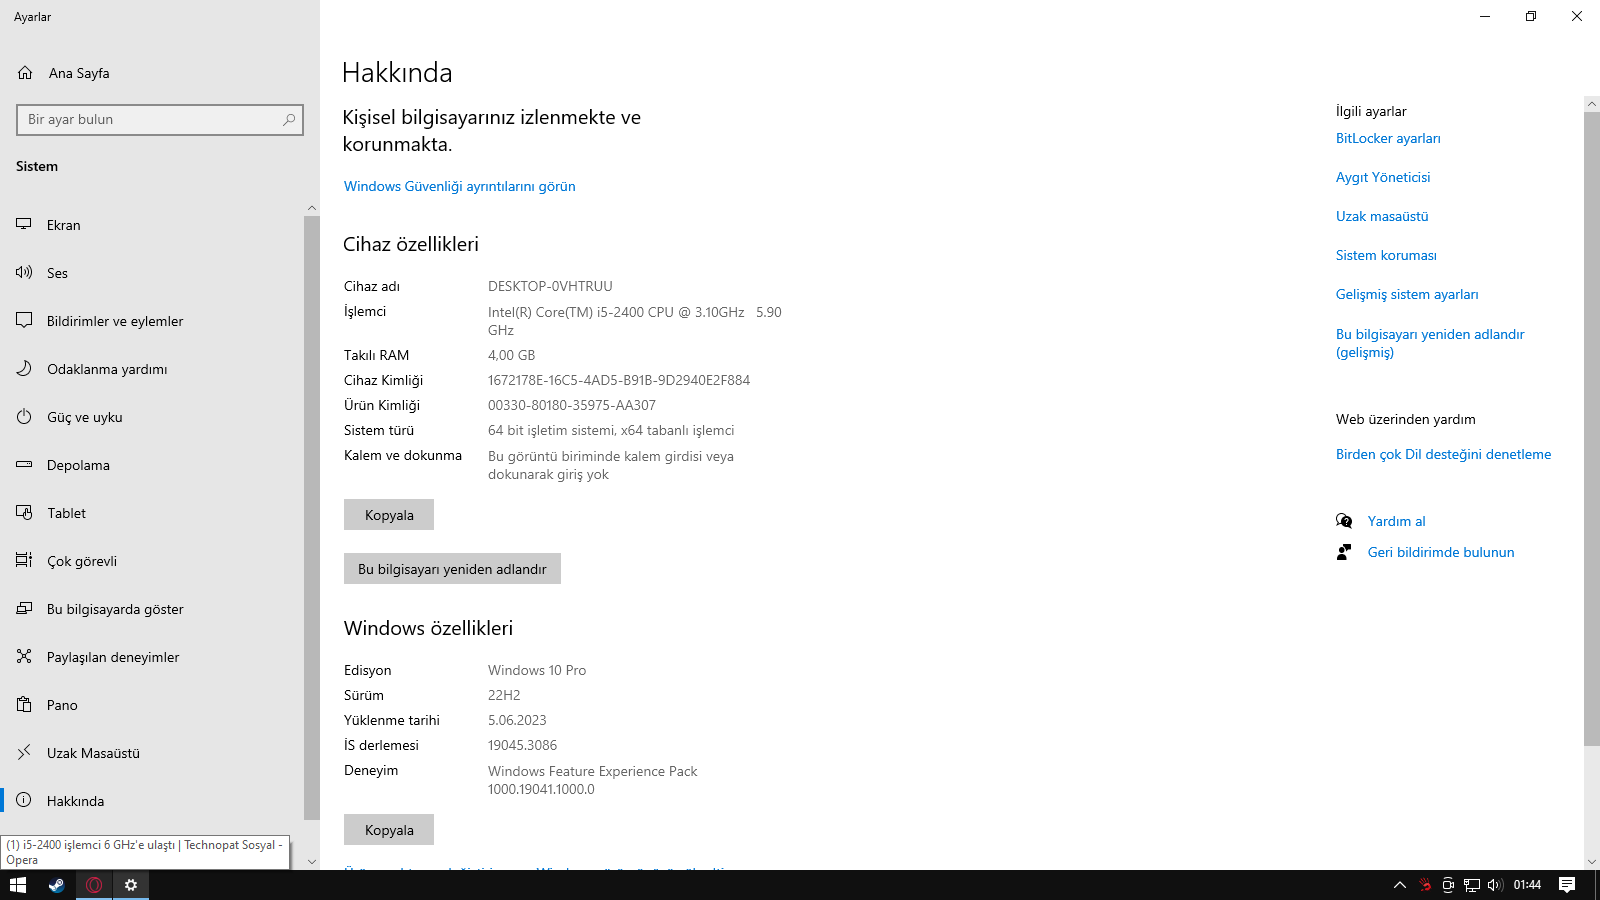Open Depolama storage icon
Viewport: 1600px width, 900px height.
click(24, 465)
